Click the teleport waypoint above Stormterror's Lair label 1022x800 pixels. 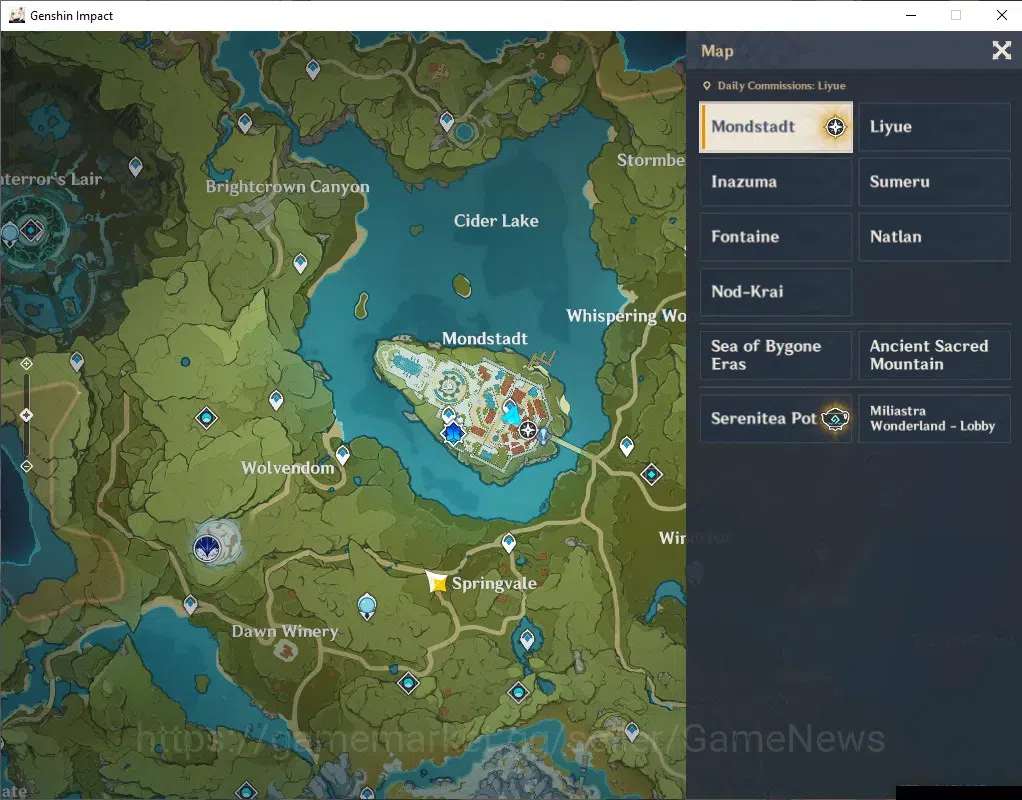[136, 167]
